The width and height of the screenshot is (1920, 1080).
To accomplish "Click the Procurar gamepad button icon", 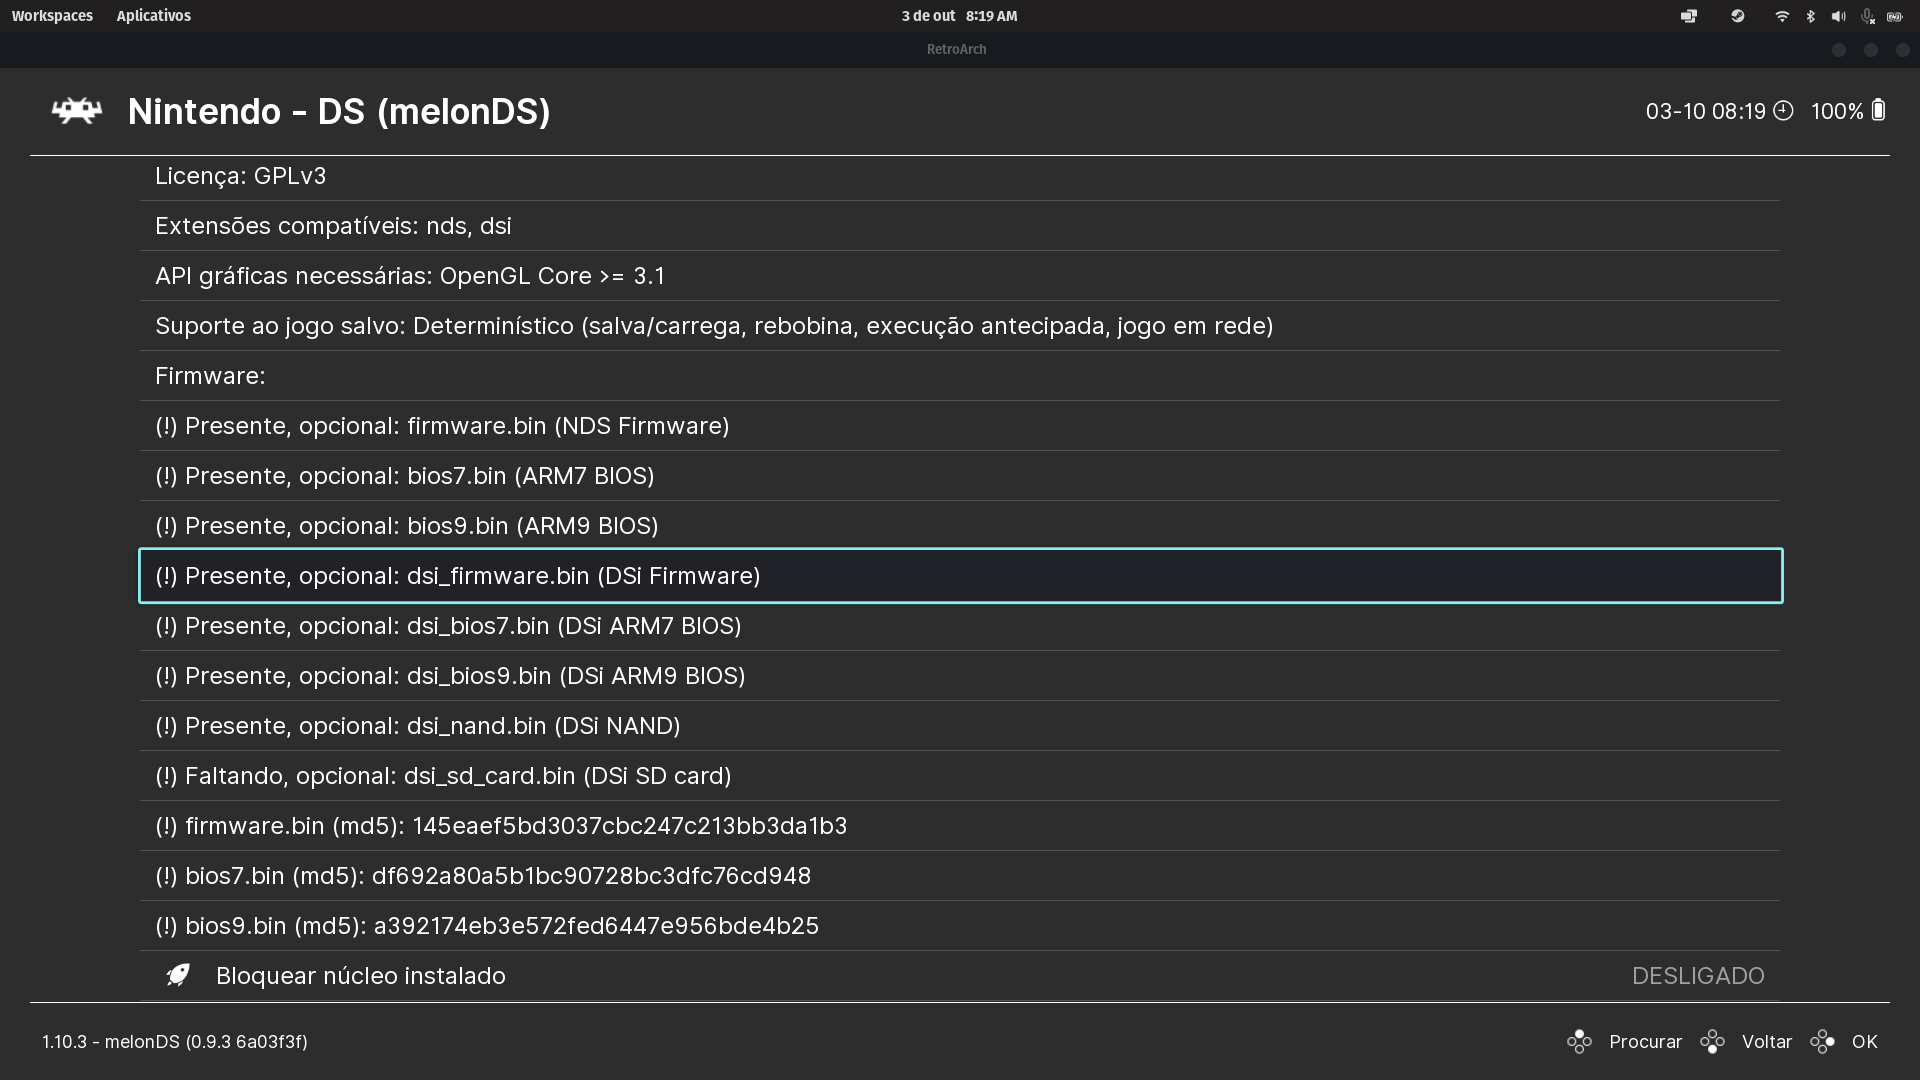I will pyautogui.click(x=1579, y=1042).
